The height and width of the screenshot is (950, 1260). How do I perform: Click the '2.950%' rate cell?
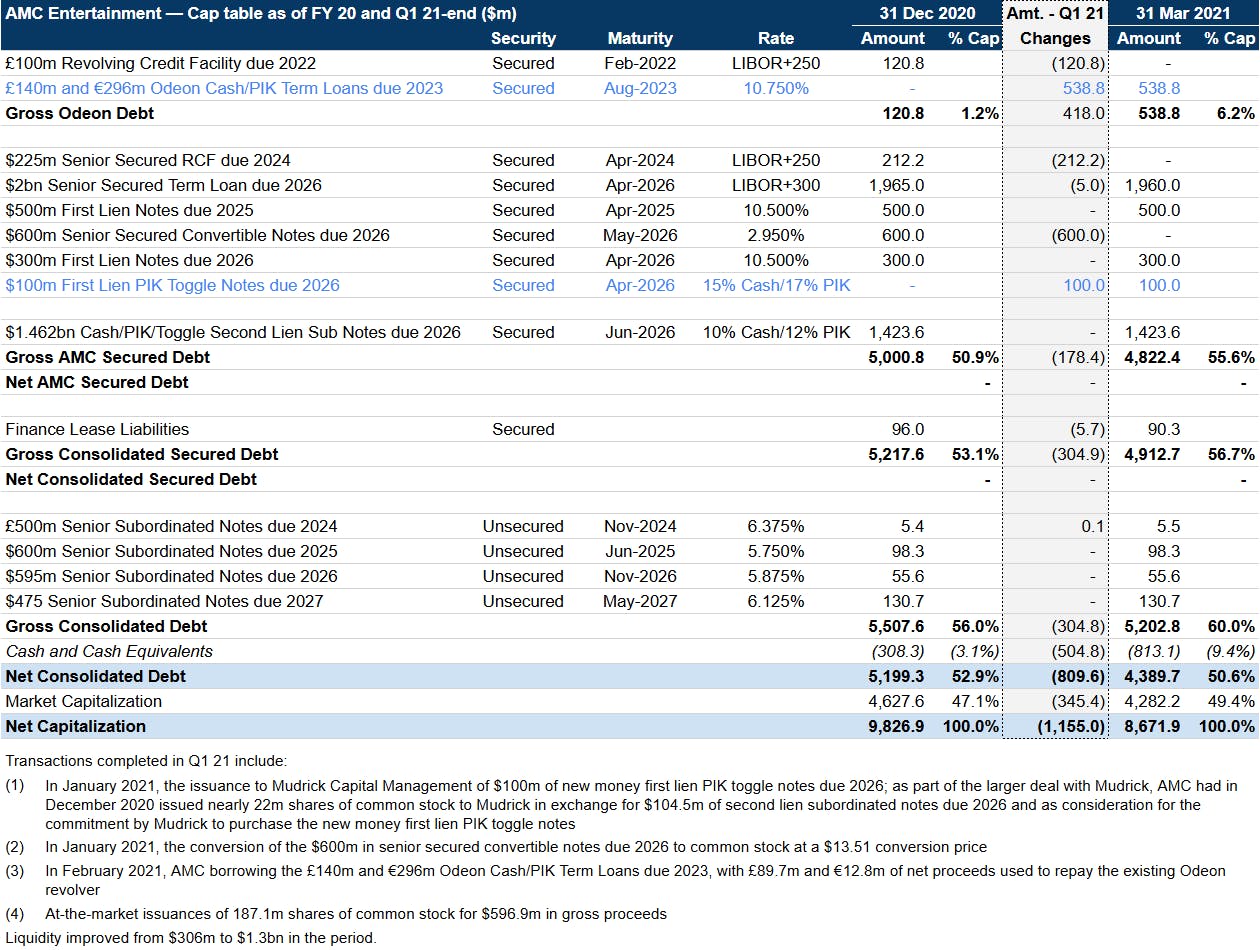click(776, 235)
